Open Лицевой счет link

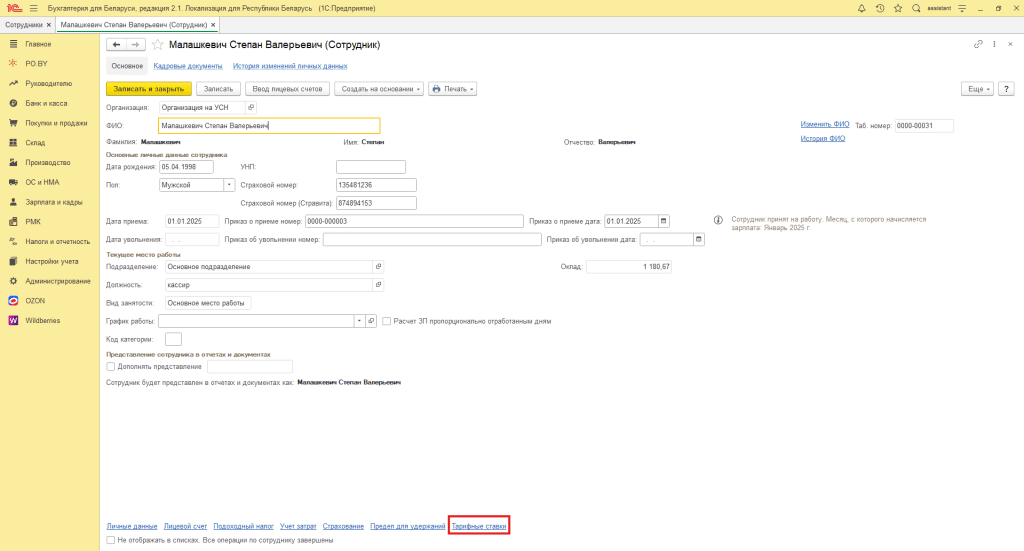[185, 526]
